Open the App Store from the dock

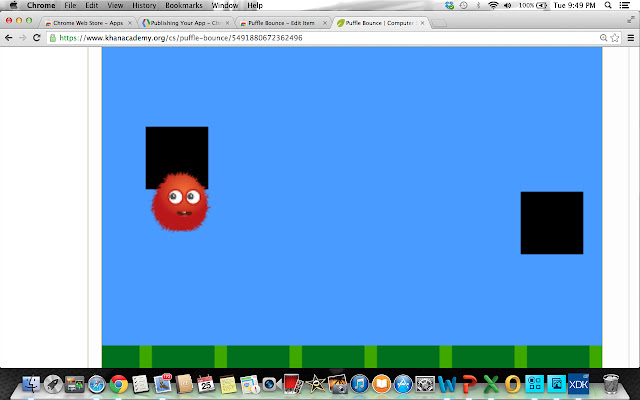pyautogui.click(x=403, y=384)
